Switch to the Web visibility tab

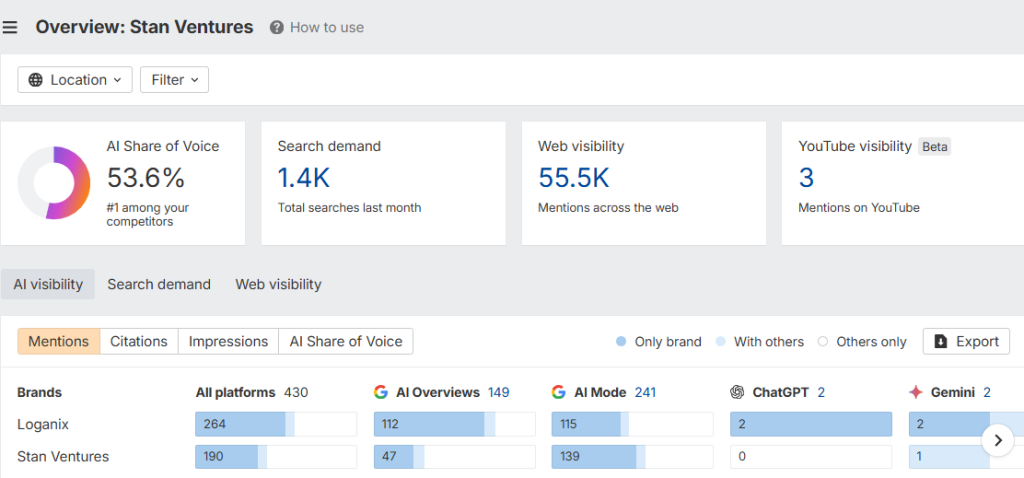pyautogui.click(x=278, y=284)
